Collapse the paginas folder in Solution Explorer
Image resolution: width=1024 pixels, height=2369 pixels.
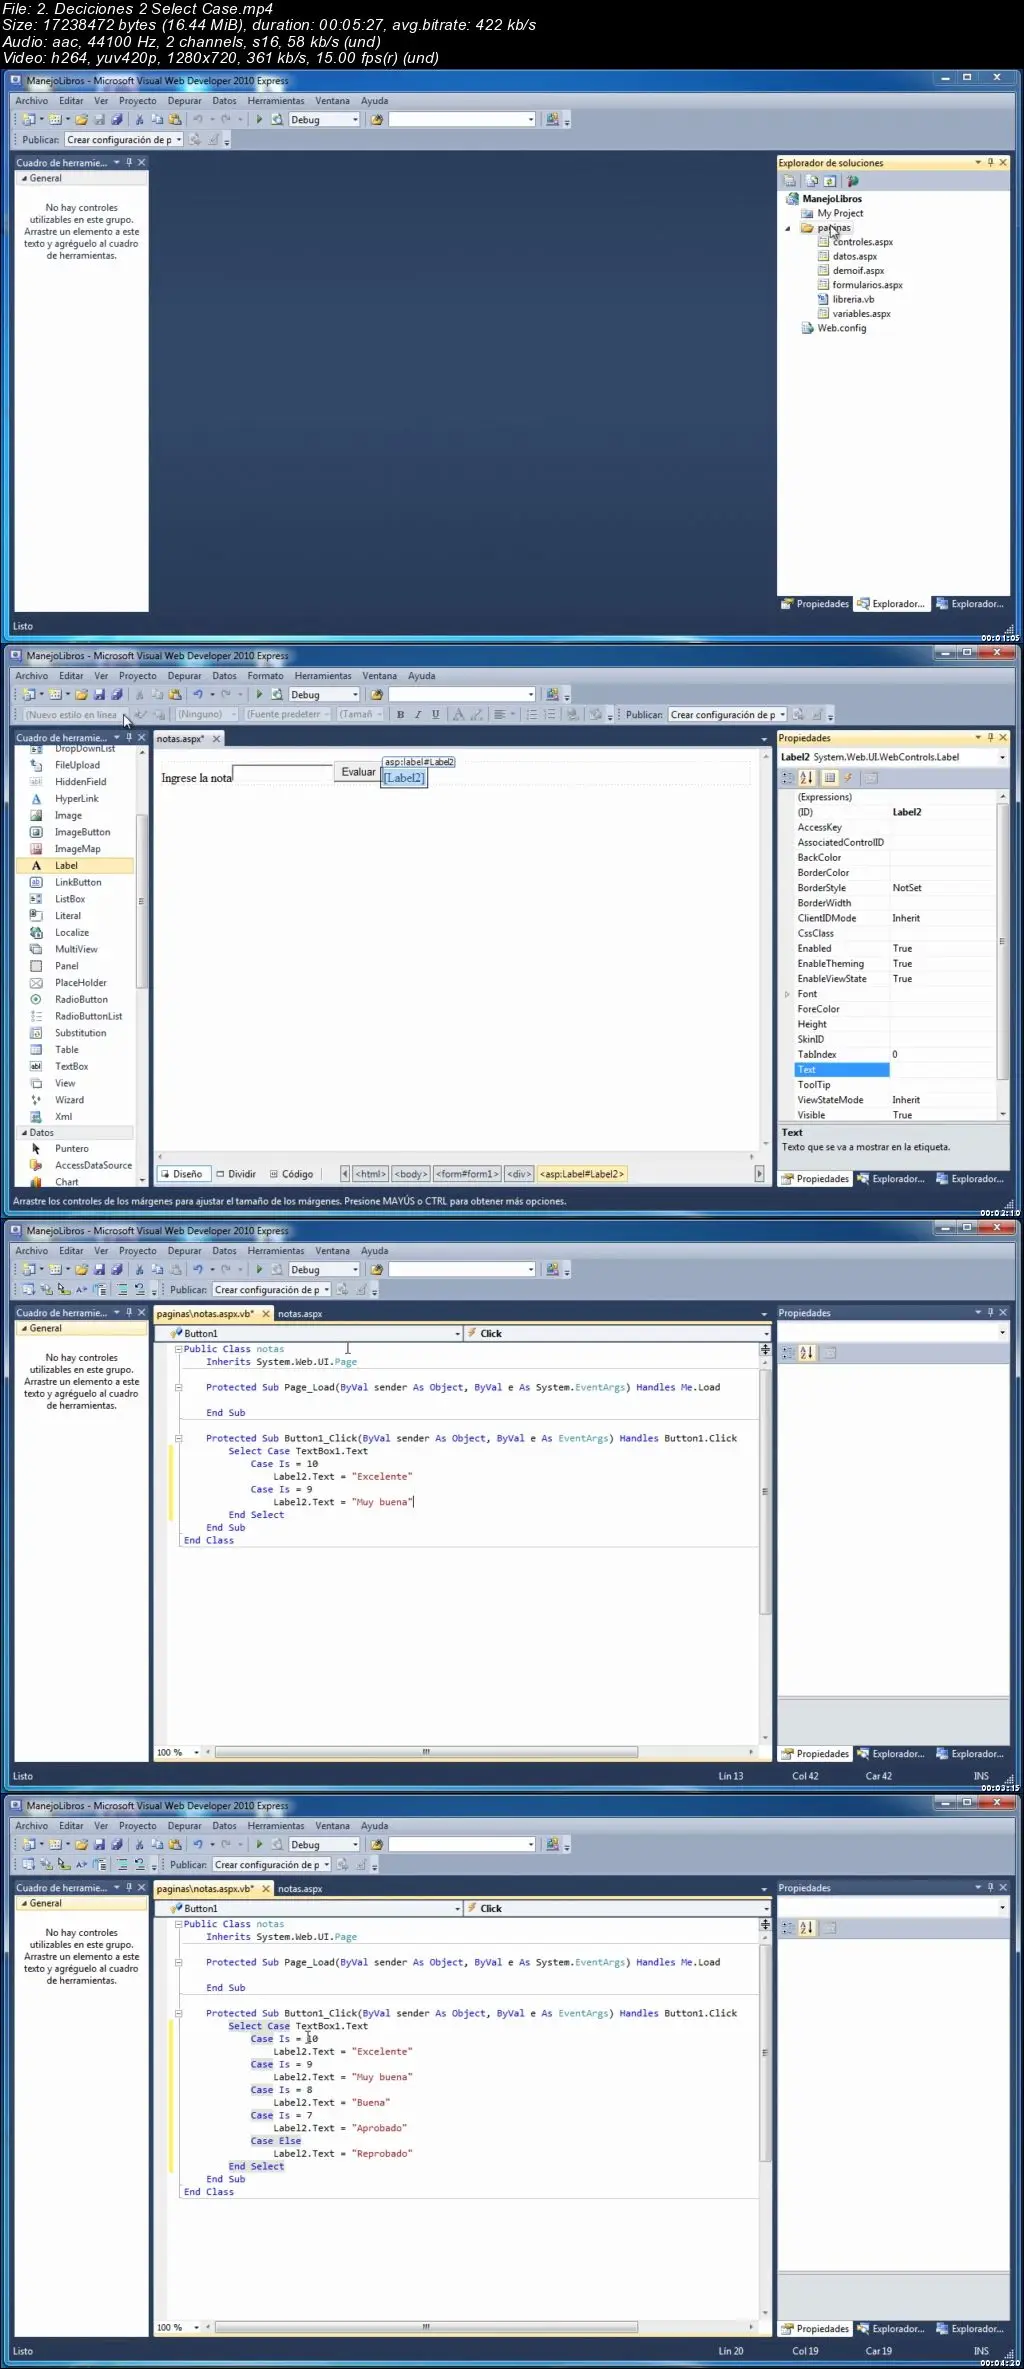coord(787,228)
